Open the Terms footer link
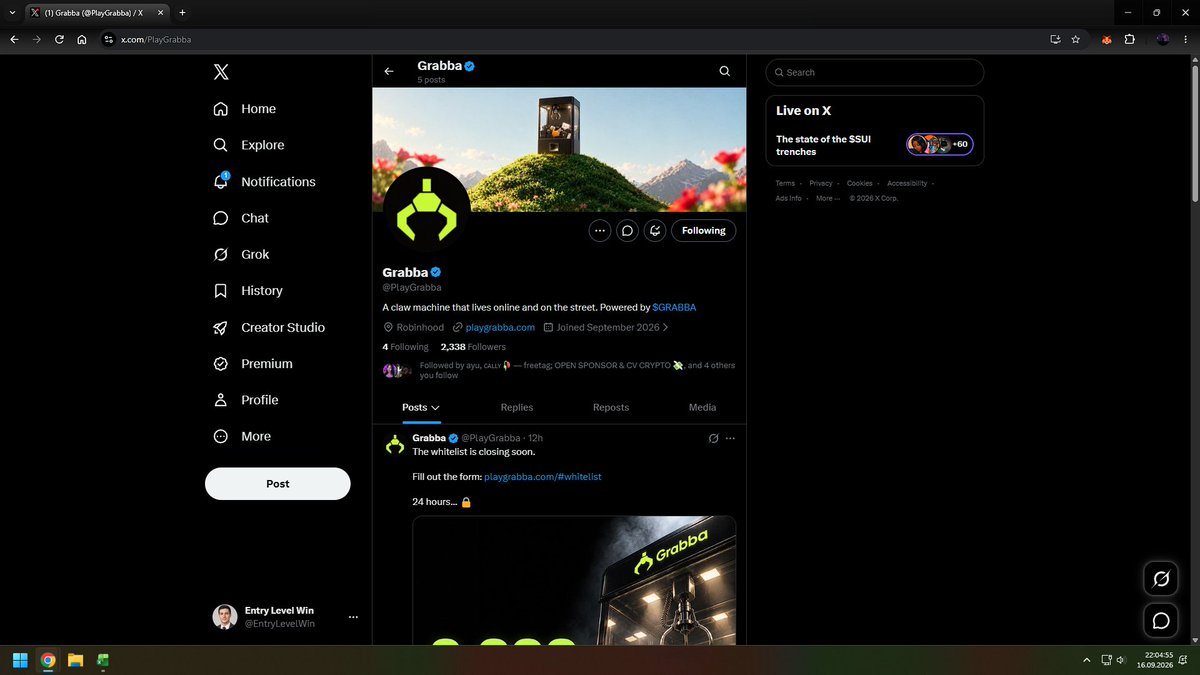The width and height of the screenshot is (1200, 675). pos(785,183)
